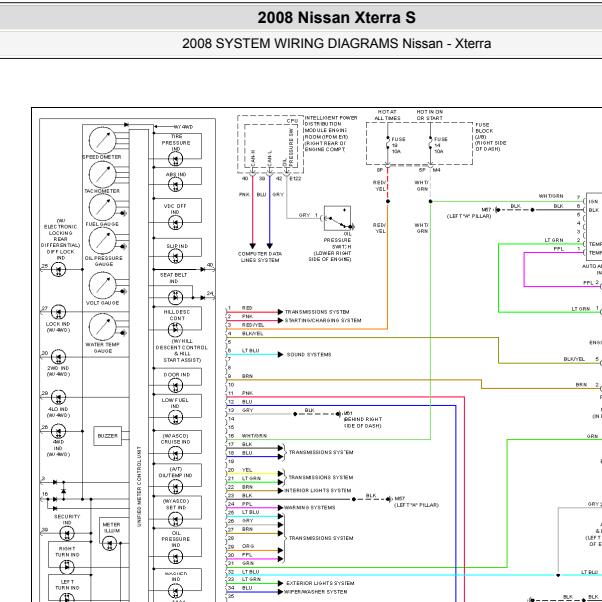
Task: Select the OIL PRESSURE SWITCH symbol
Action: click(x=337, y=218)
